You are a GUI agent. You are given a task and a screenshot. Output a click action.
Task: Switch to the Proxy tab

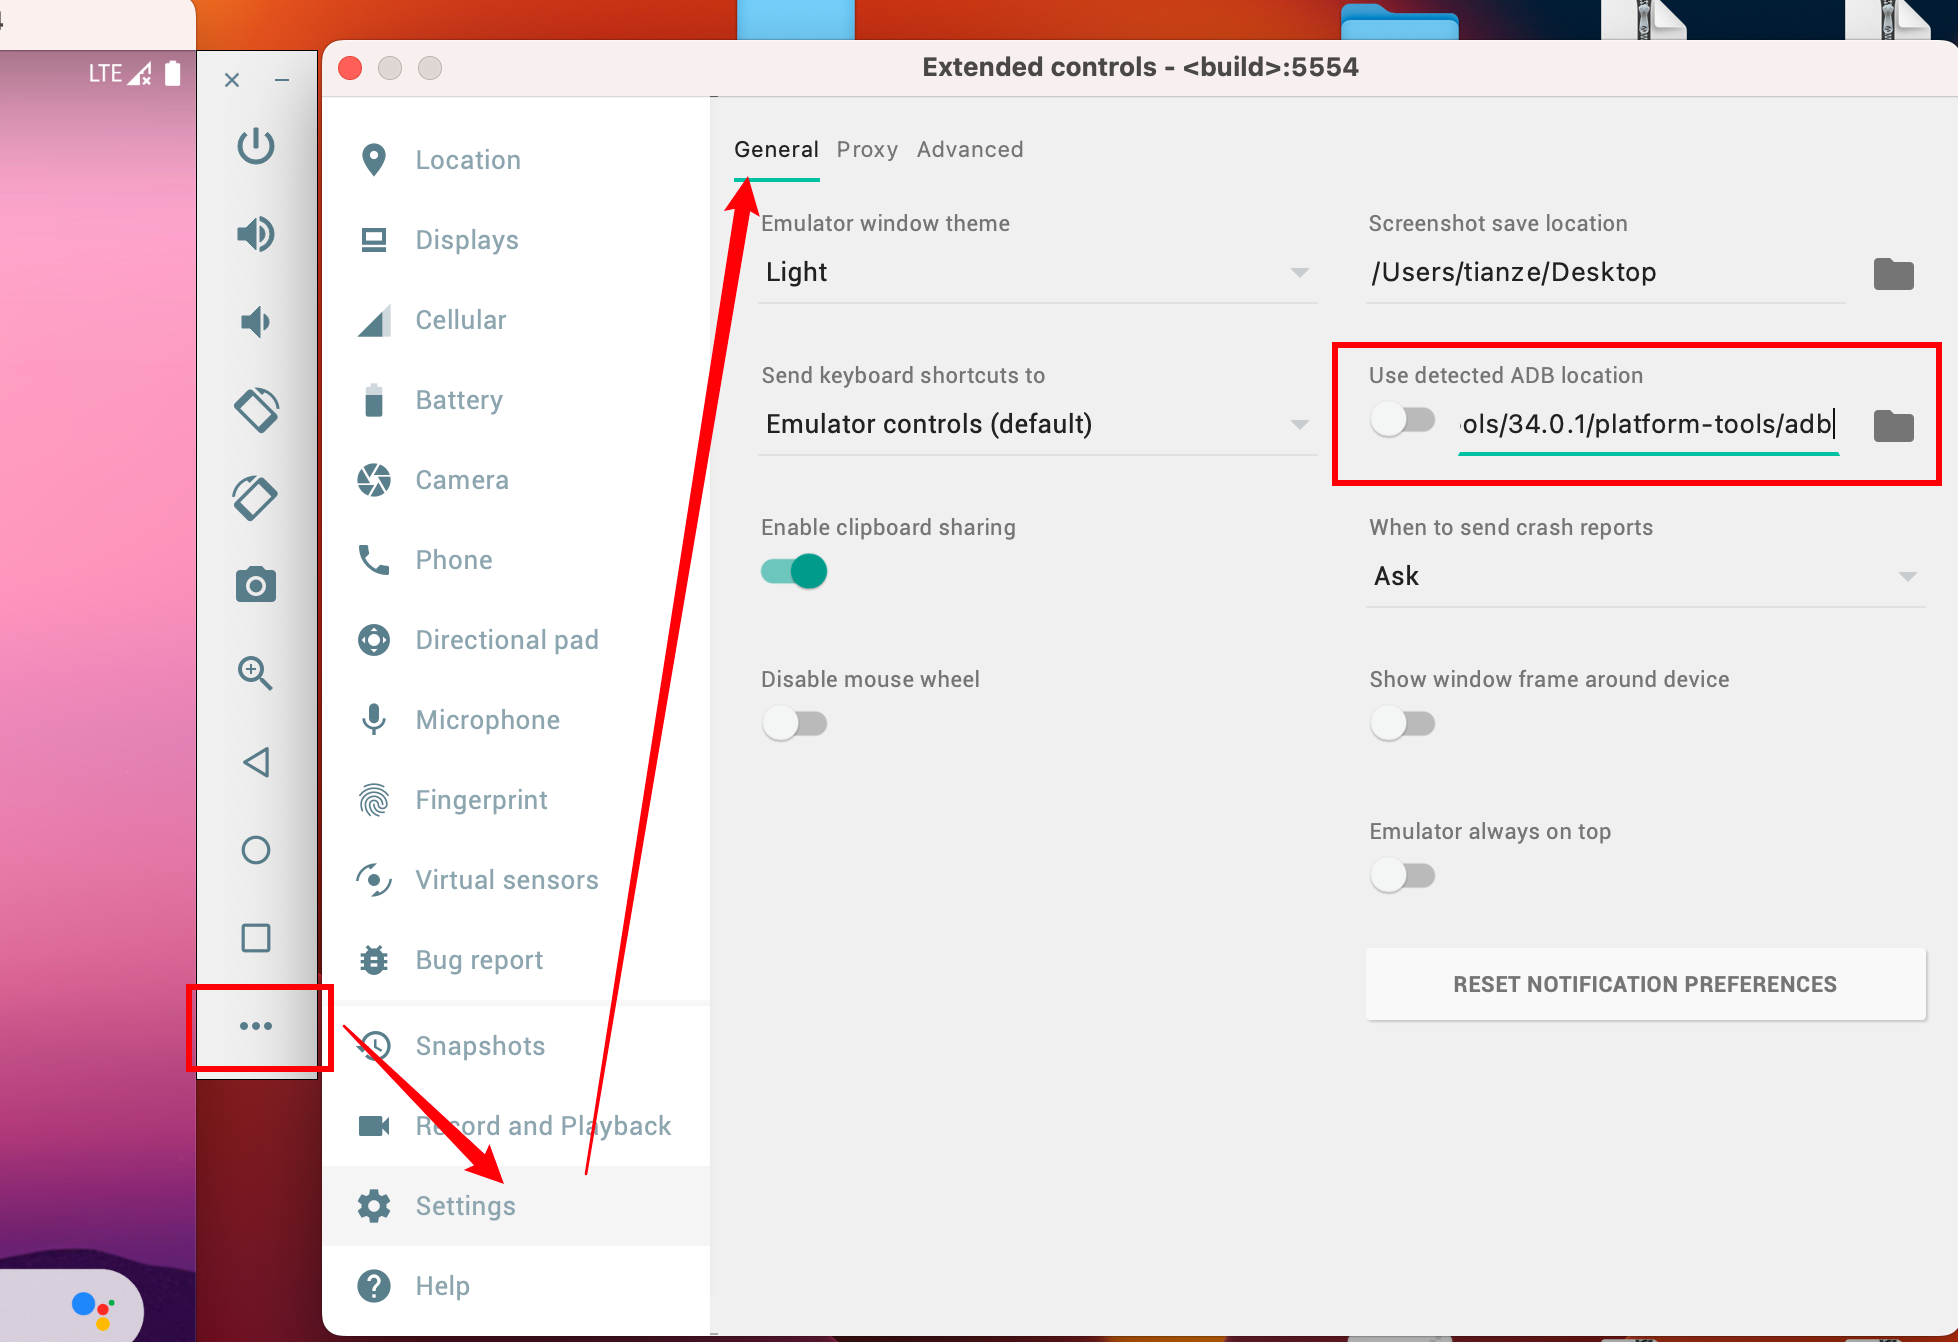(x=867, y=150)
